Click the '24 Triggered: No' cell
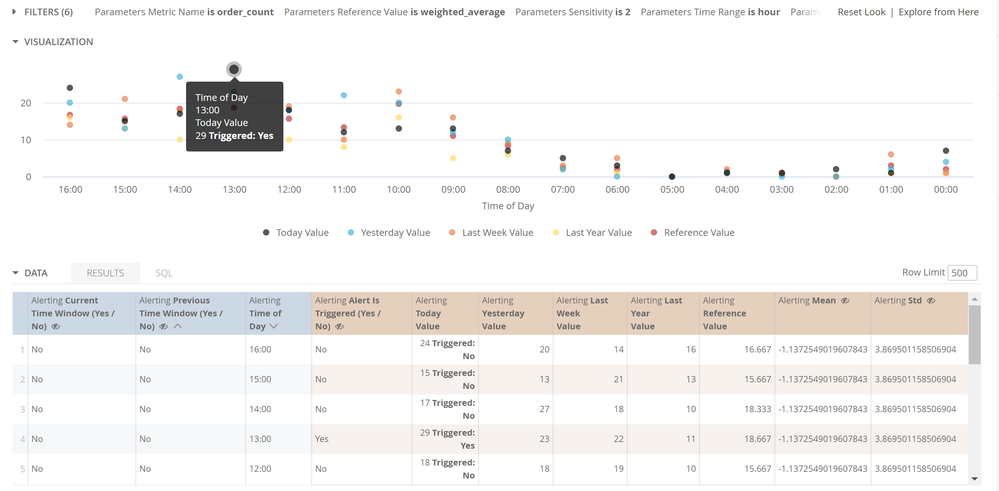 tap(445, 350)
